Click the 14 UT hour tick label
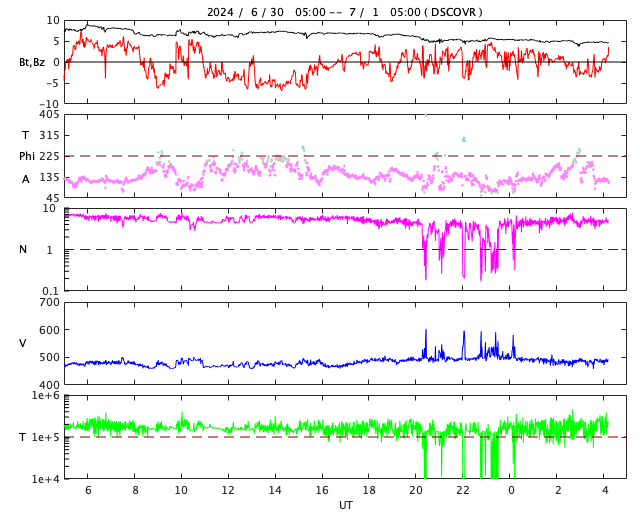The height and width of the screenshot is (512, 640). 275,490
